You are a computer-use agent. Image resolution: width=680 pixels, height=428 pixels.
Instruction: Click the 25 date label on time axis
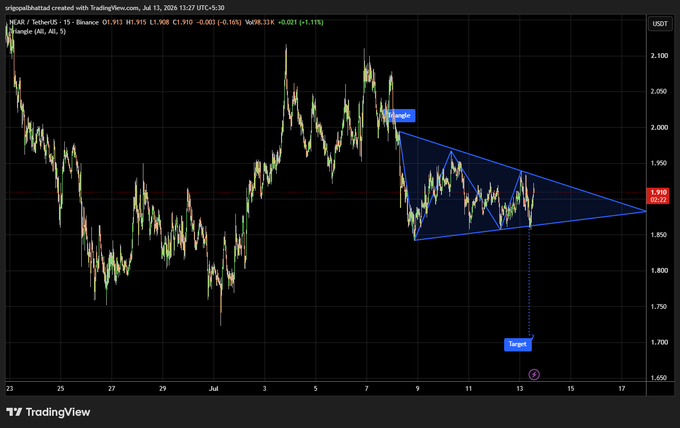click(61, 389)
